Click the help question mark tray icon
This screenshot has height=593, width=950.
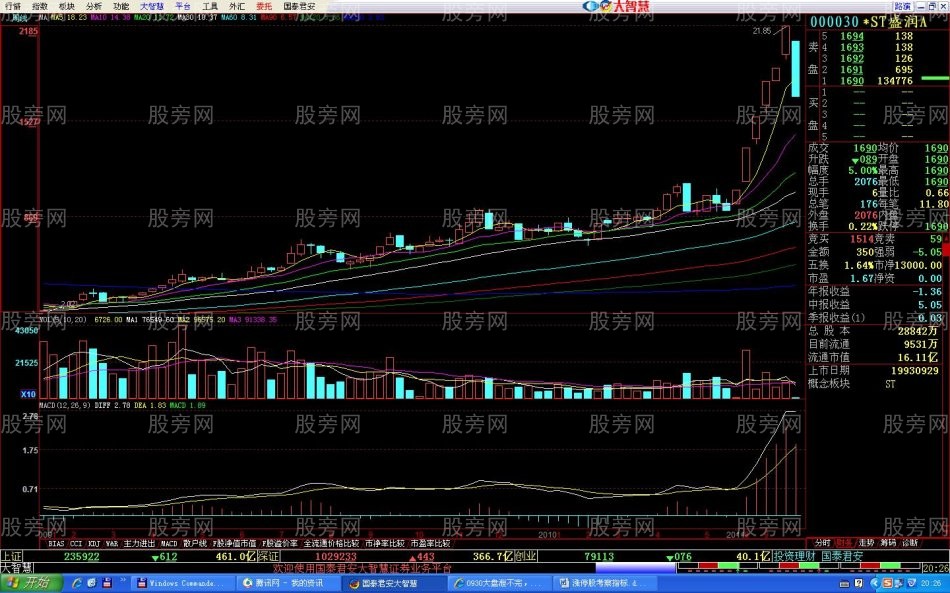858,583
